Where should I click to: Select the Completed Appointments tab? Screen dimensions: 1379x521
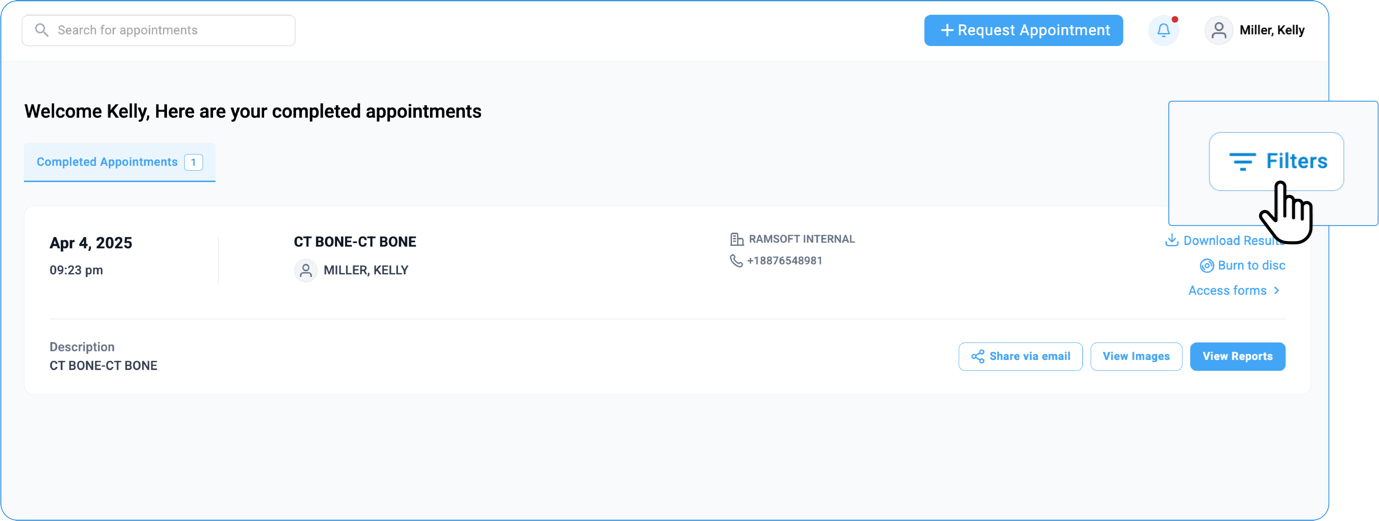[106, 162]
